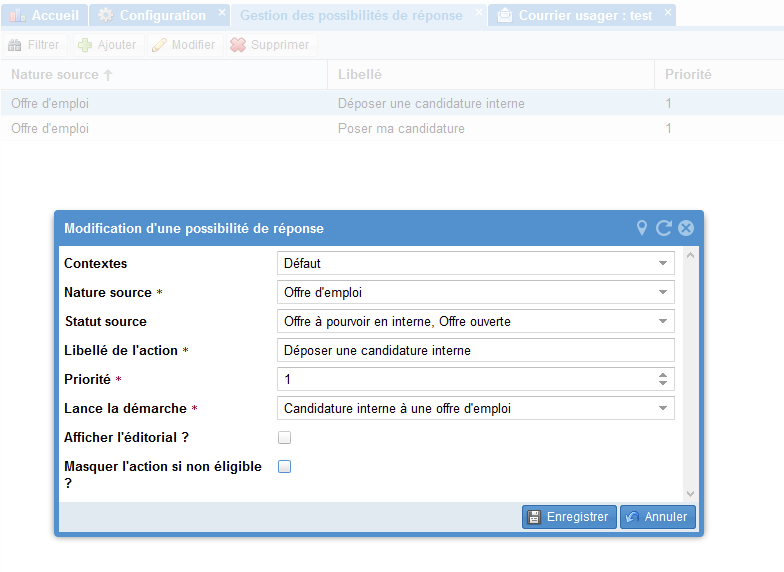Click the pin icon in dialog header
The width and height of the screenshot is (784, 572).
tap(642, 228)
